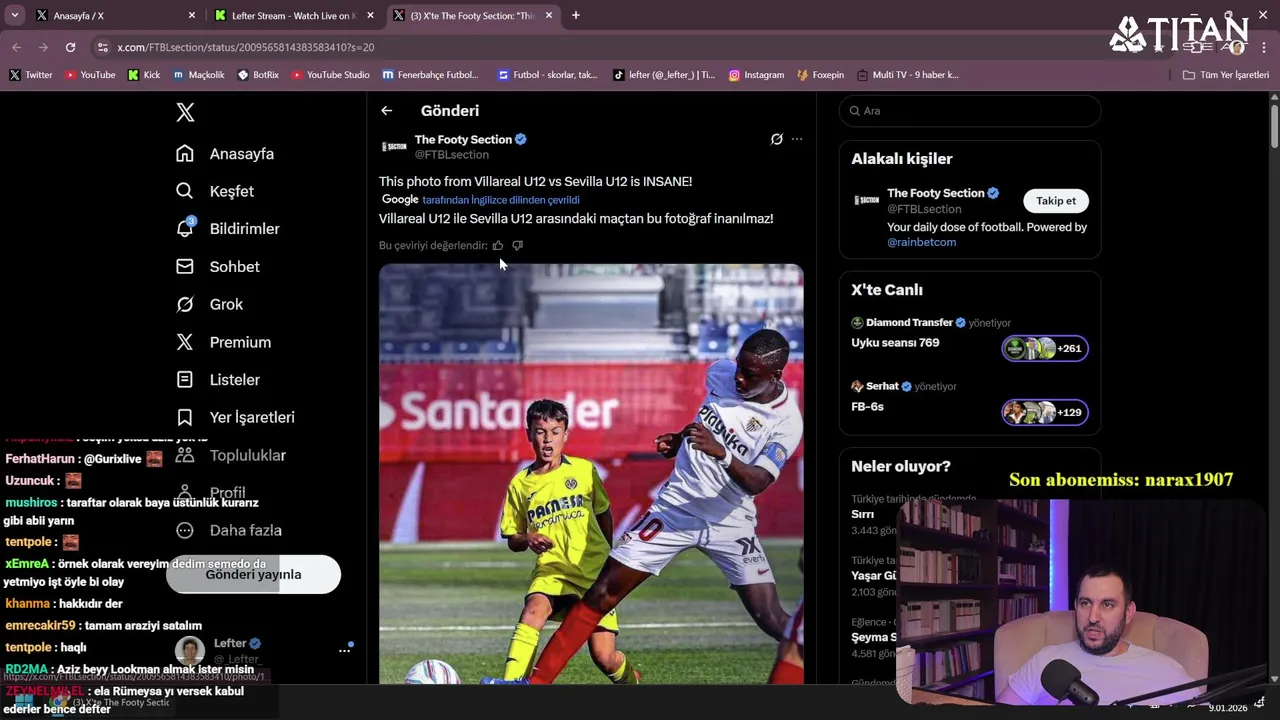1280x720 pixels.
Task: Click the Grok icon on the post
Action: [x=776, y=139]
